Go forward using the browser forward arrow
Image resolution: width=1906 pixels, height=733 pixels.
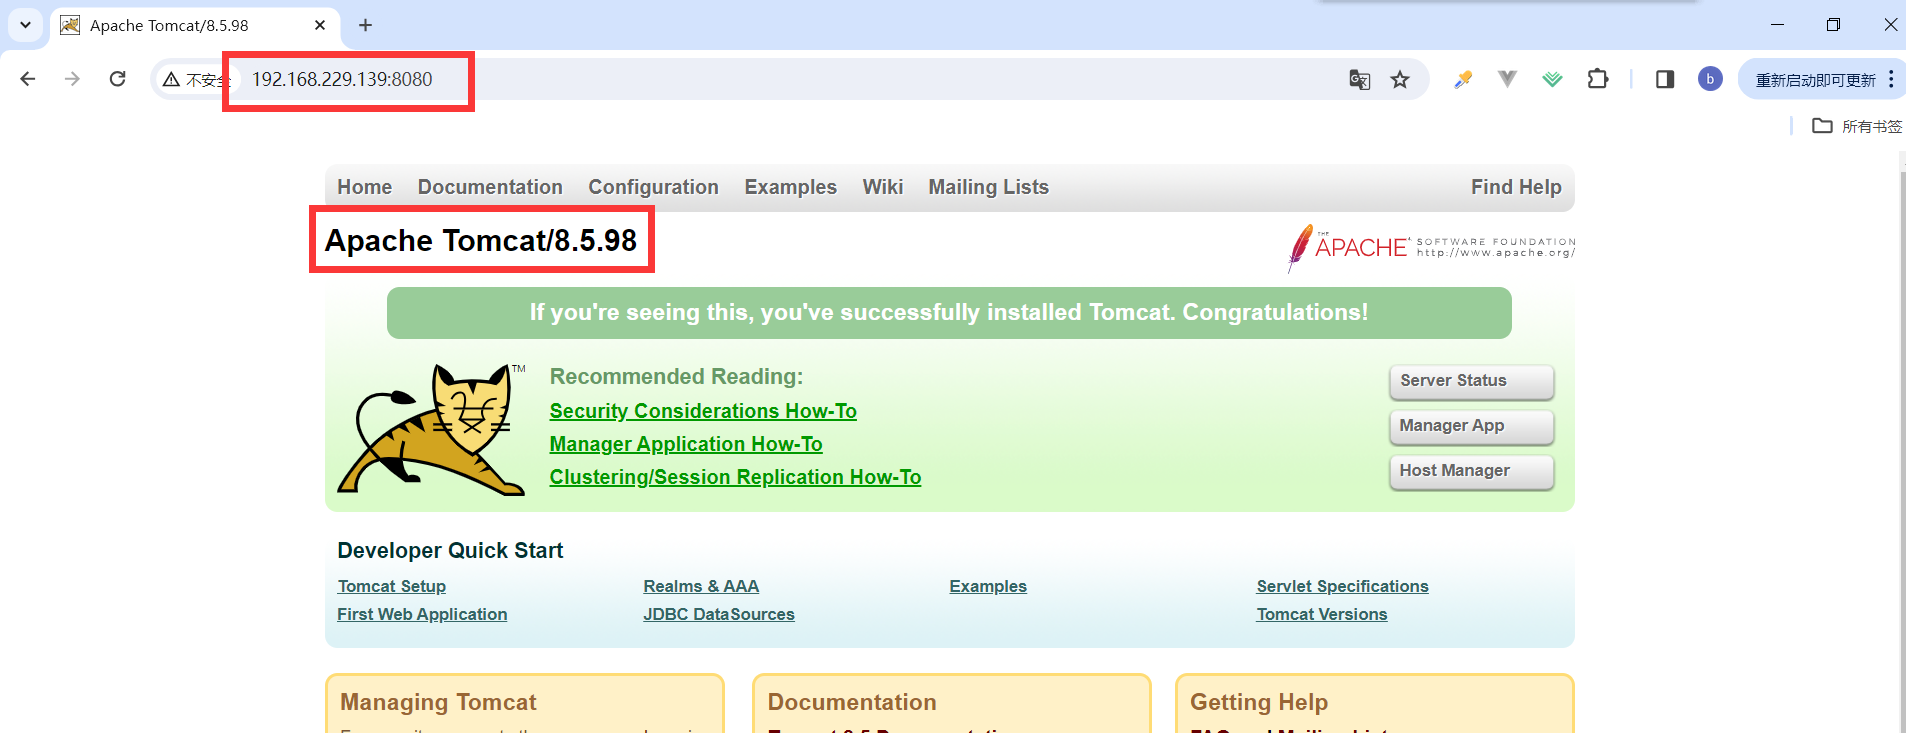pyautogui.click(x=72, y=79)
